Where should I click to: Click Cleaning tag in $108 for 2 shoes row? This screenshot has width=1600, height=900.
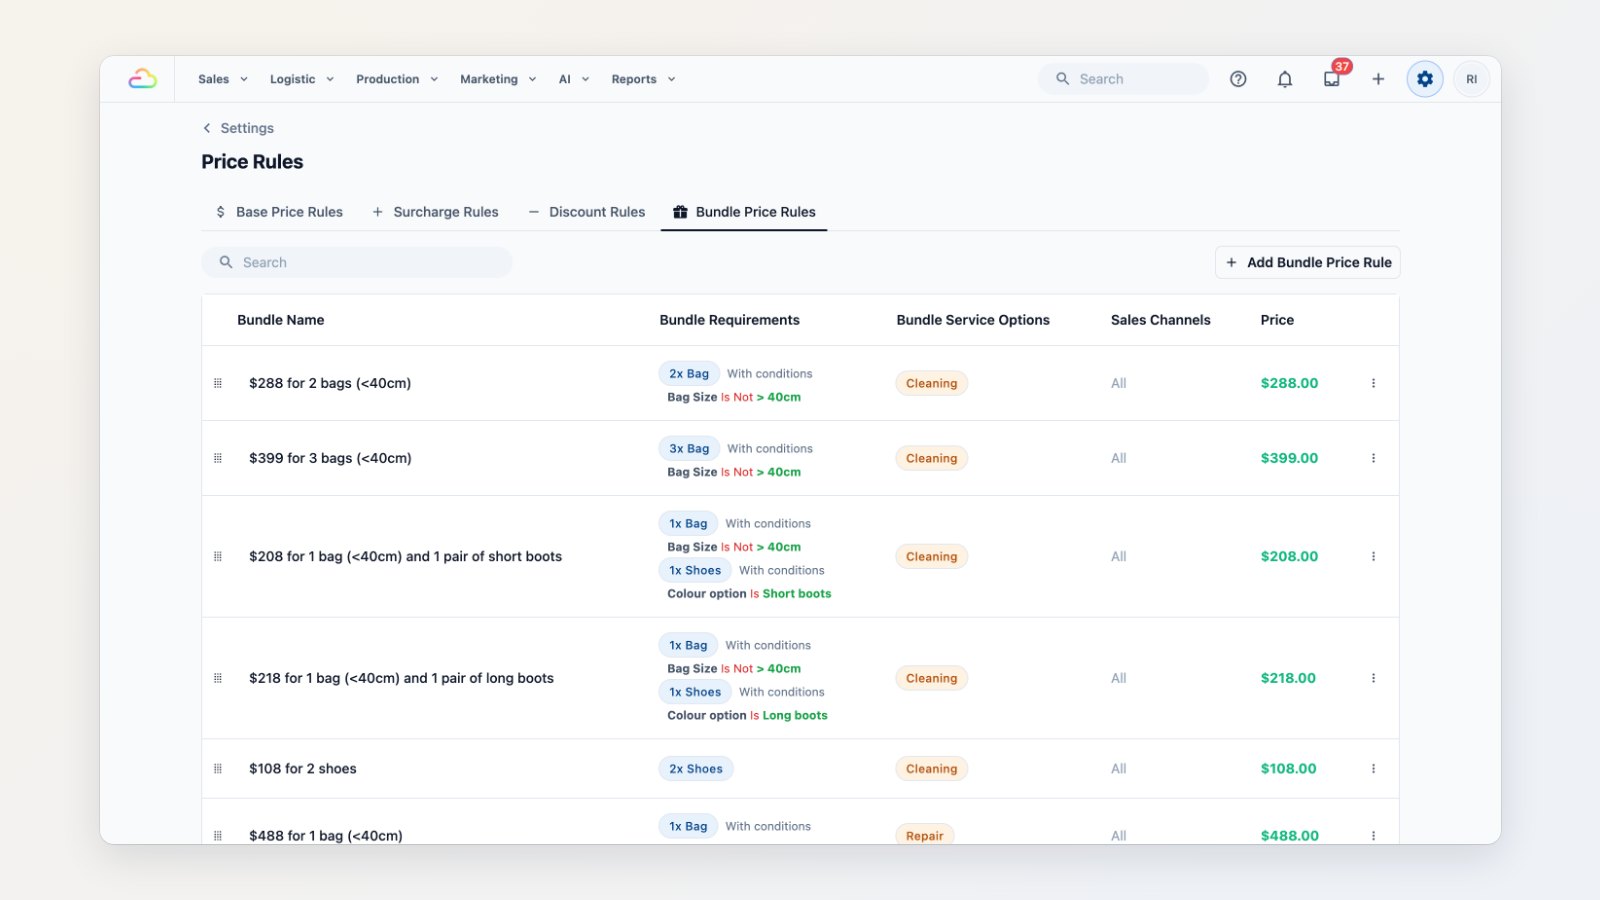tap(932, 769)
